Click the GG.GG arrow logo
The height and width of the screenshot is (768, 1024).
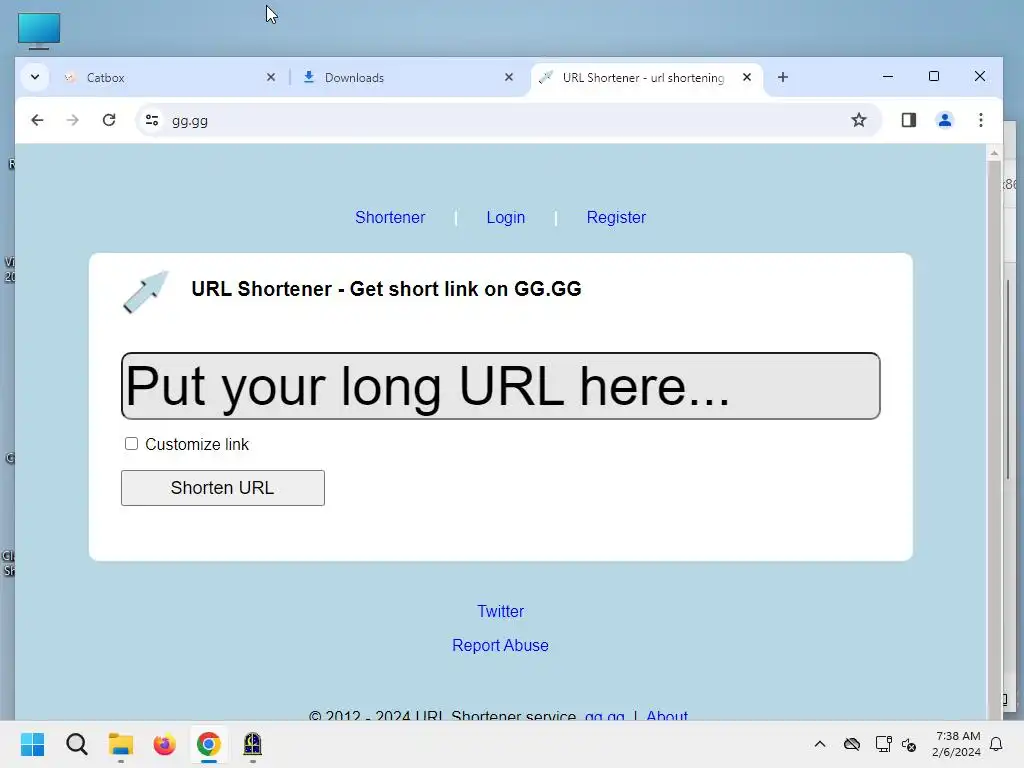(x=146, y=292)
